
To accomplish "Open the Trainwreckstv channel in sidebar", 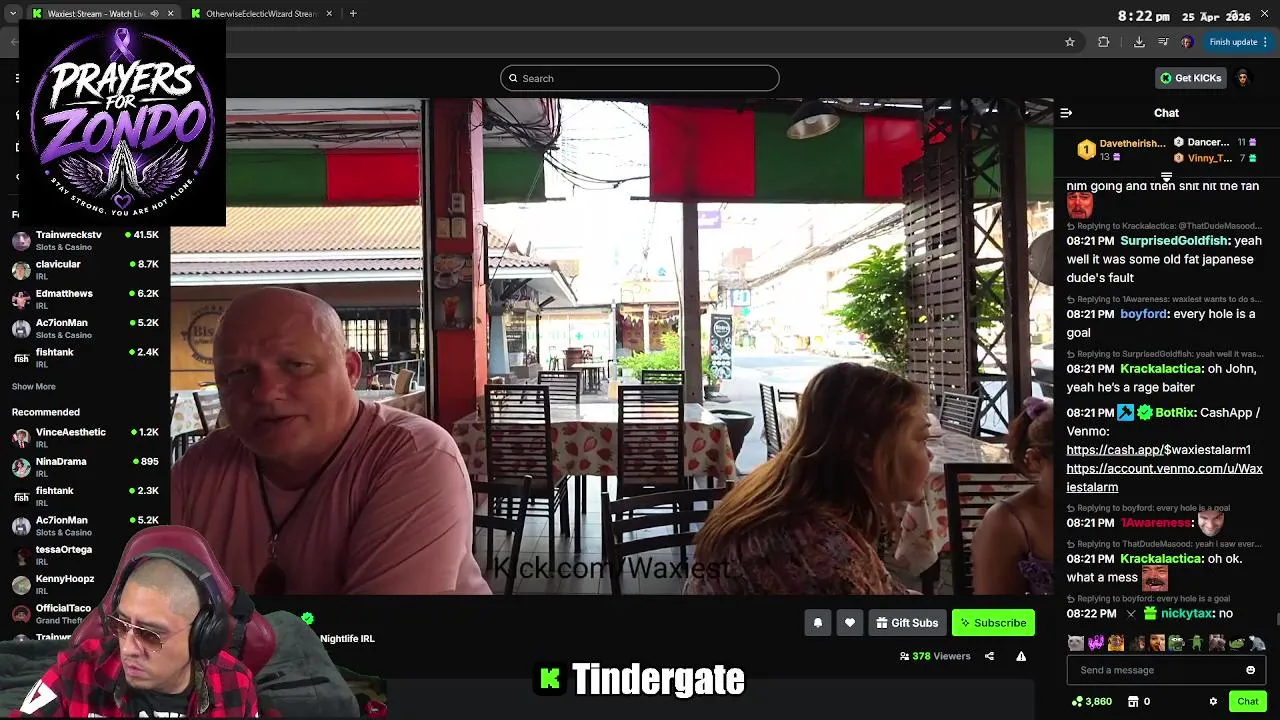I will (85, 241).
